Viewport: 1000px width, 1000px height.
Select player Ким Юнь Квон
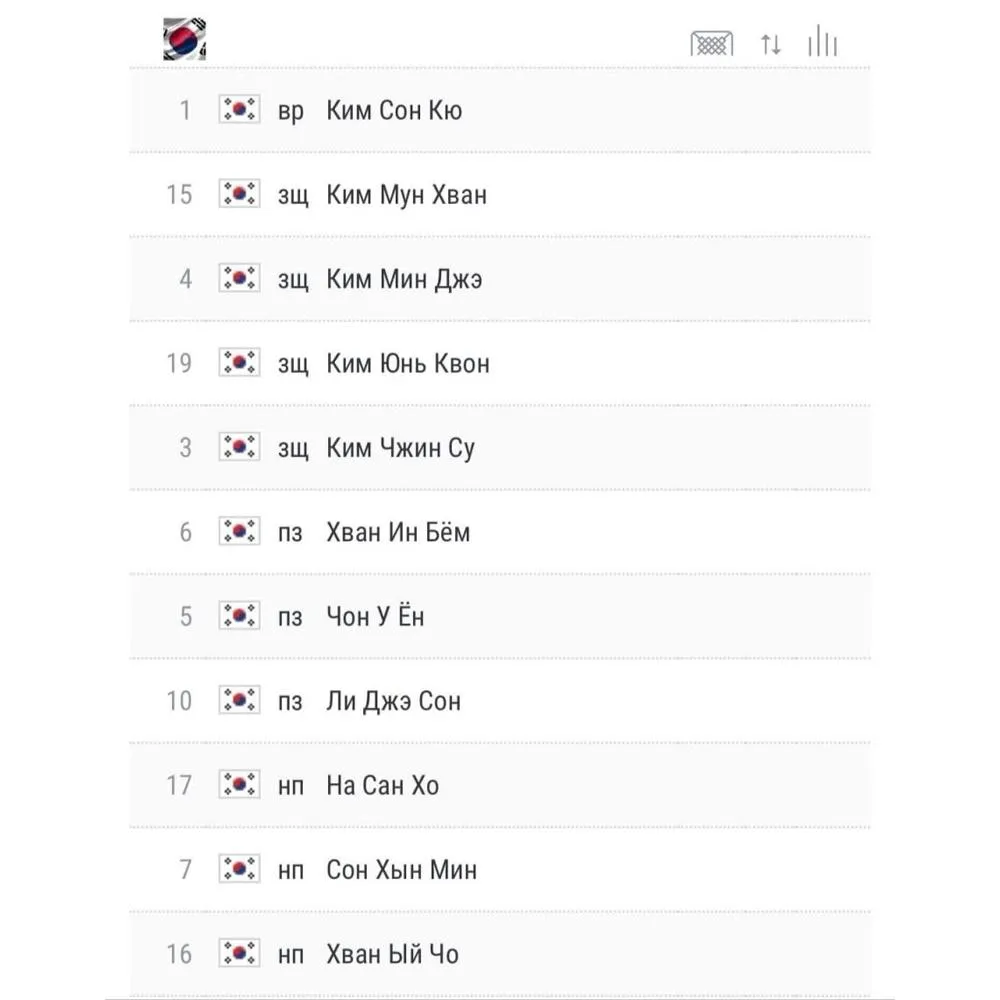point(408,364)
